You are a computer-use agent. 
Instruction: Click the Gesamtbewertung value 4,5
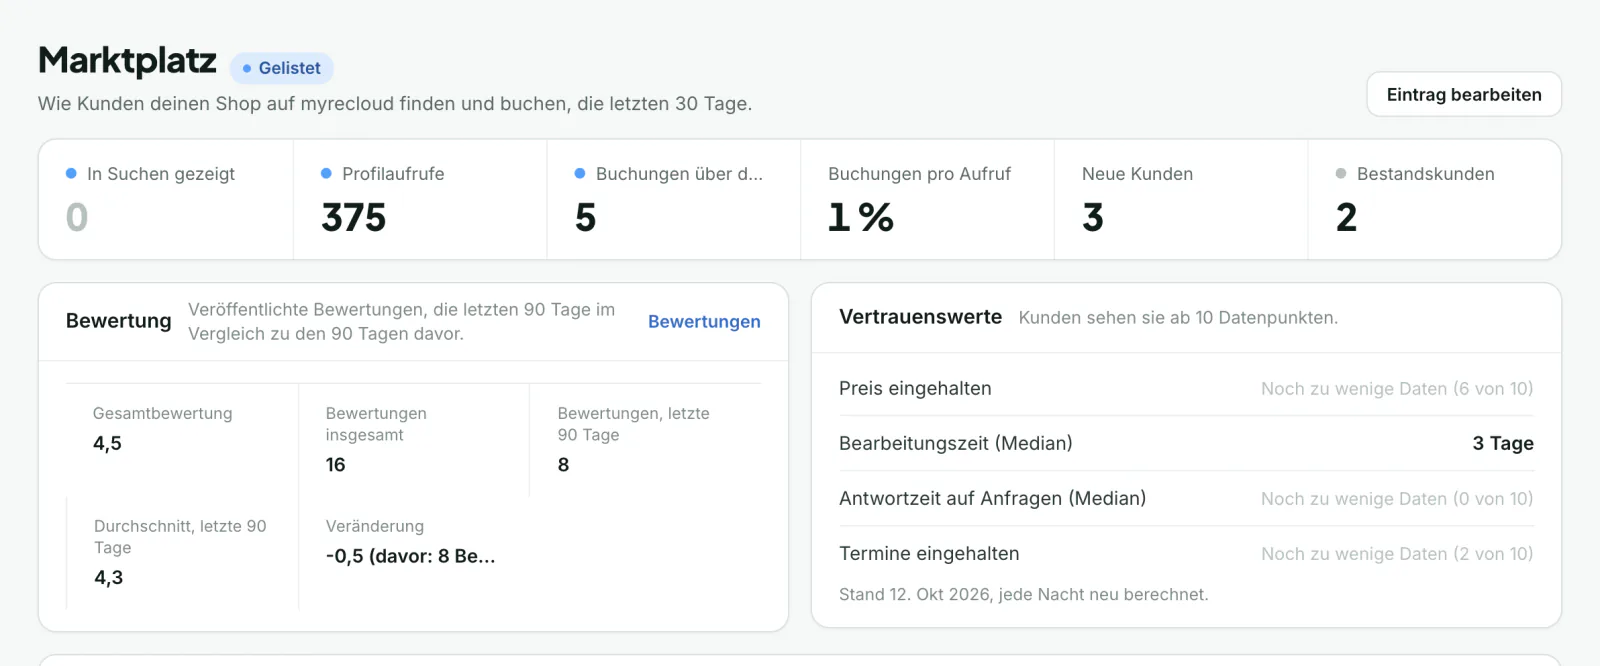point(107,443)
